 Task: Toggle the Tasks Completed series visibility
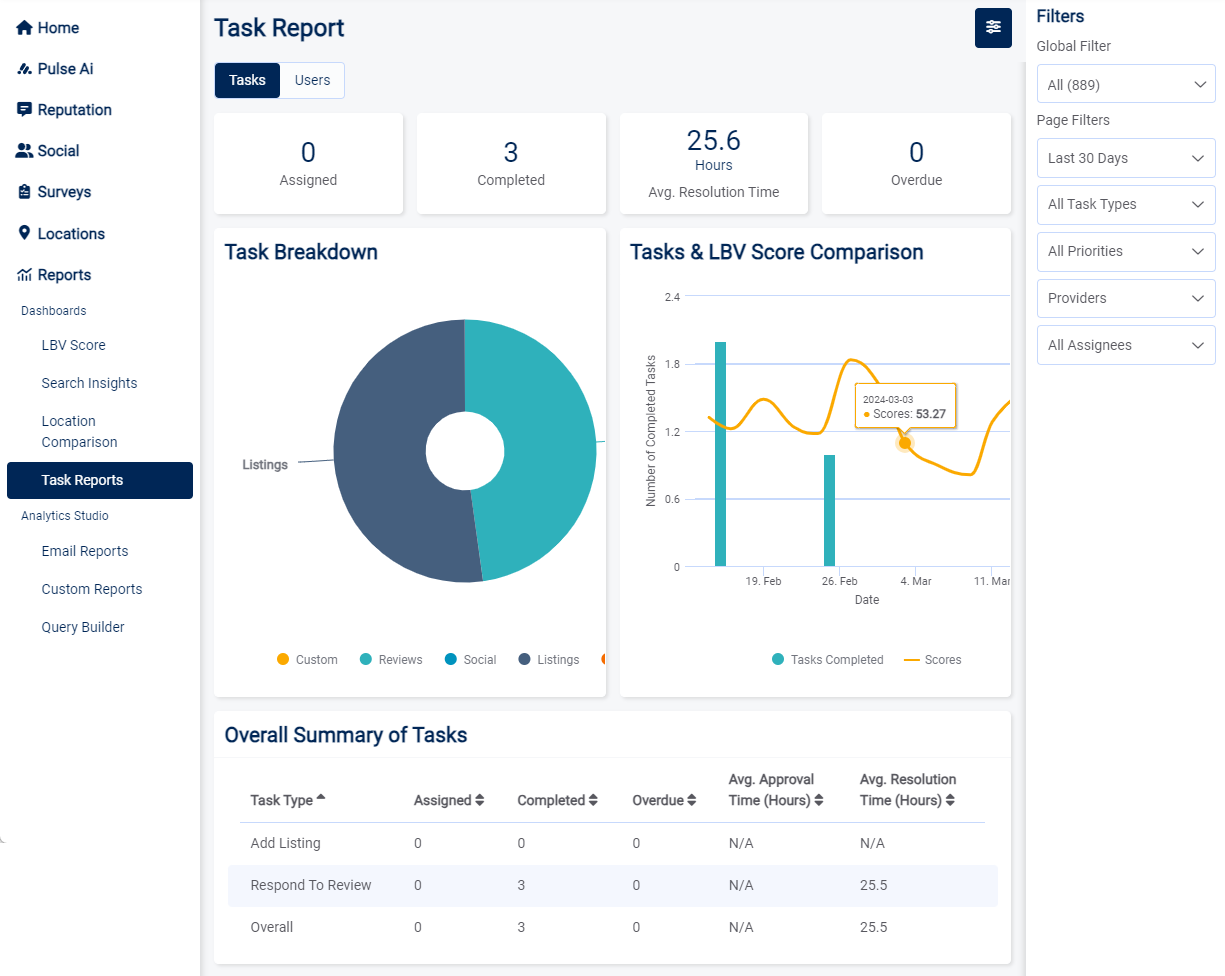[x=827, y=659]
